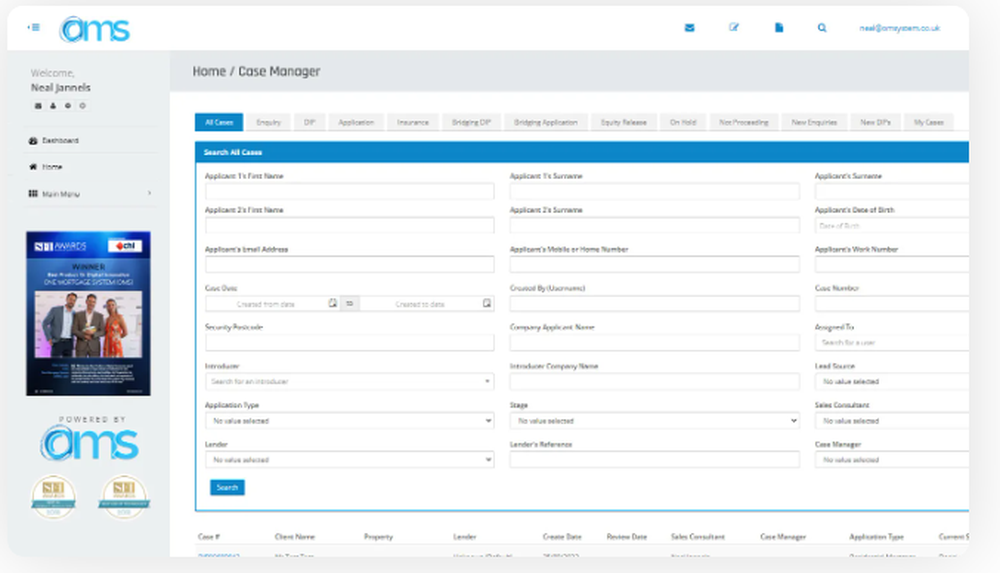The image size is (1000, 573).
Task: Select the All Cases tab
Action: point(219,122)
